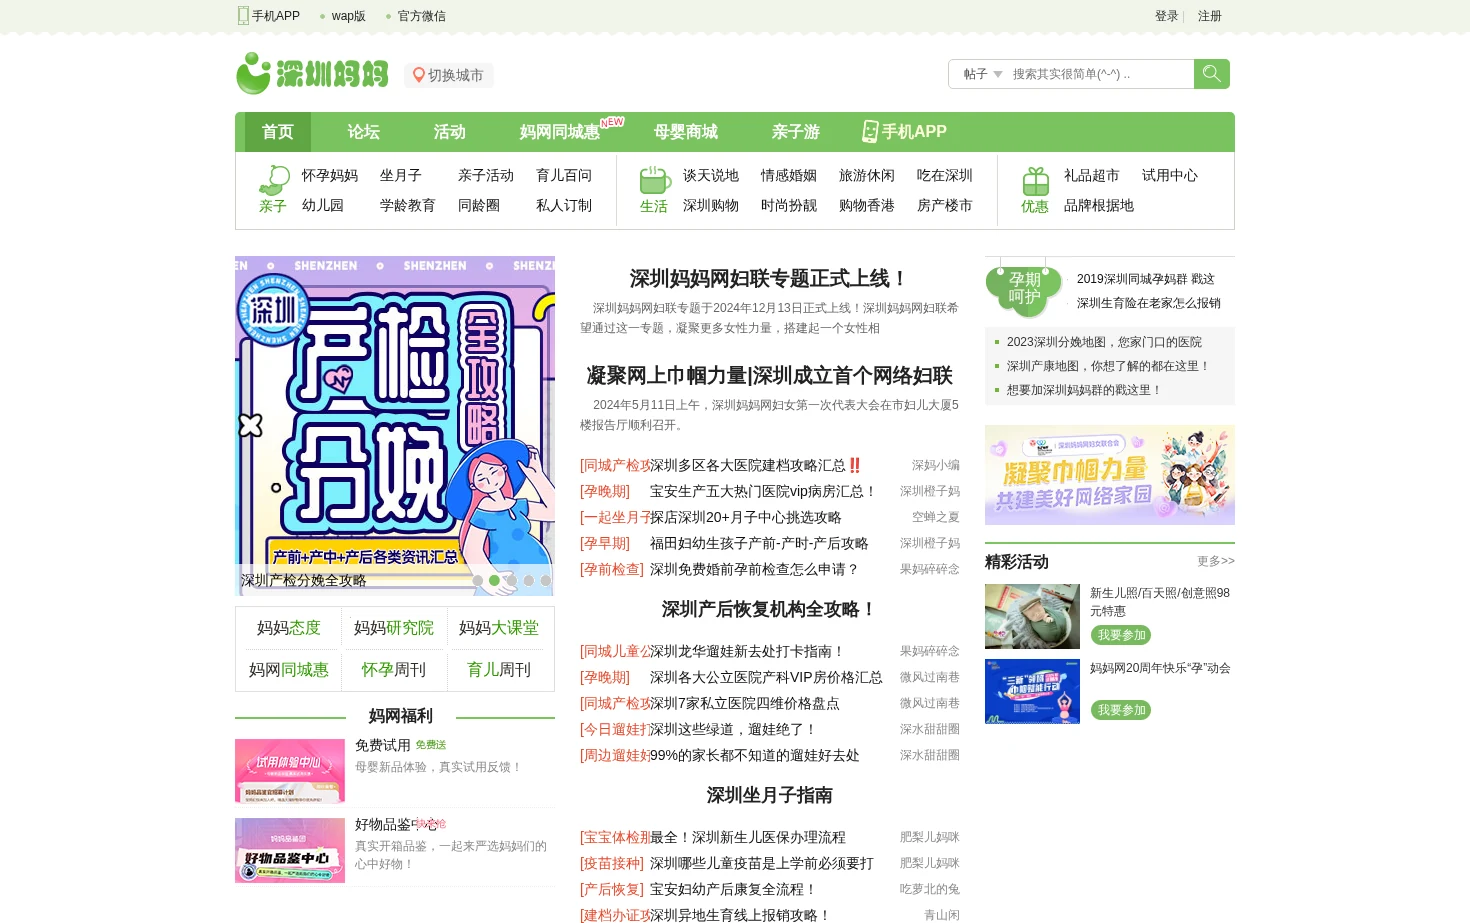Image resolution: width=1470 pixels, height=923 pixels.
Task: Click the location pin beside 切换城市
Action: tap(419, 75)
